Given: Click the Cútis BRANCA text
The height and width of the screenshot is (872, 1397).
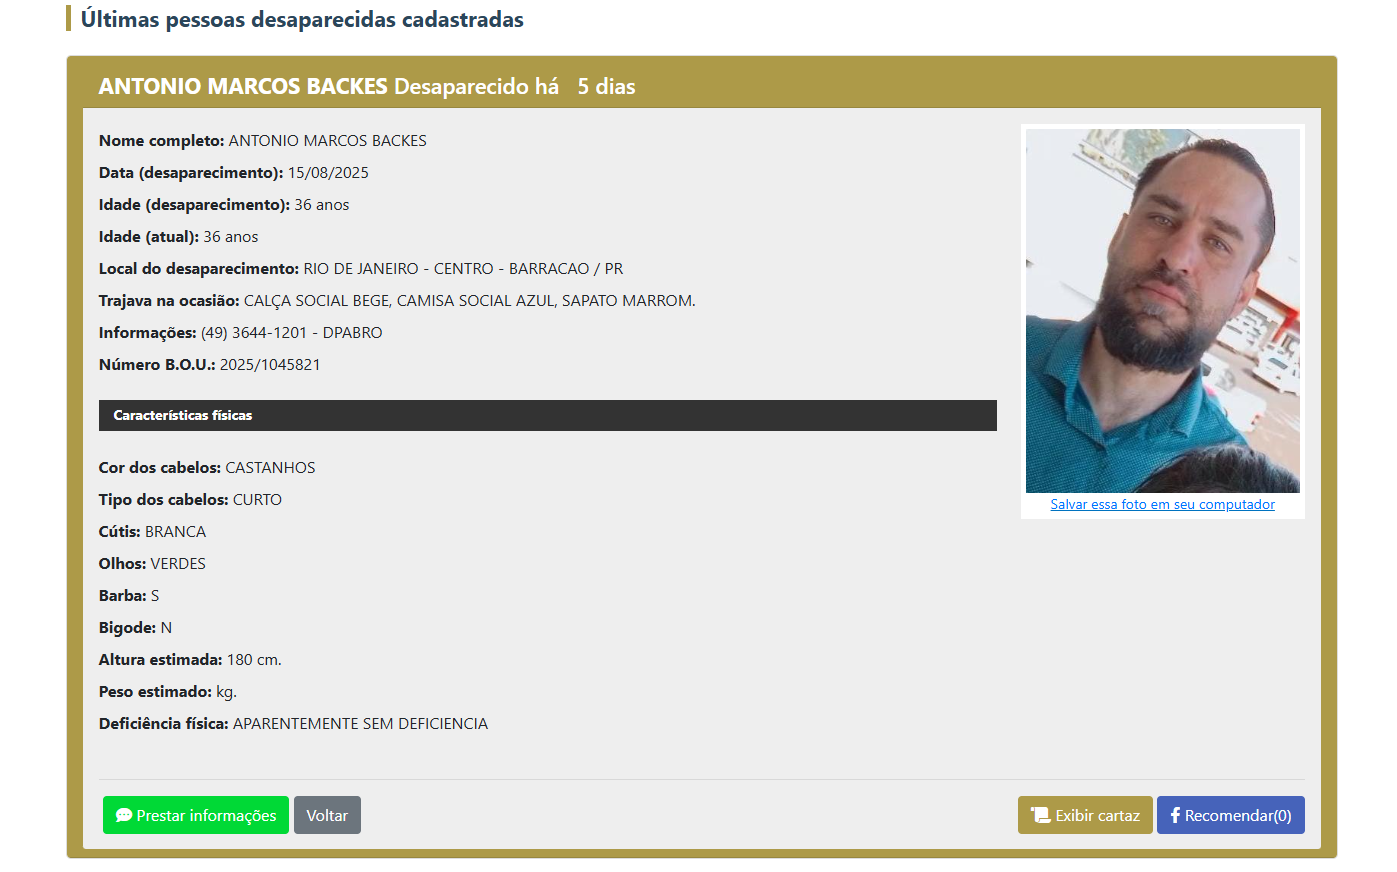Looking at the screenshot, I should (x=152, y=532).
